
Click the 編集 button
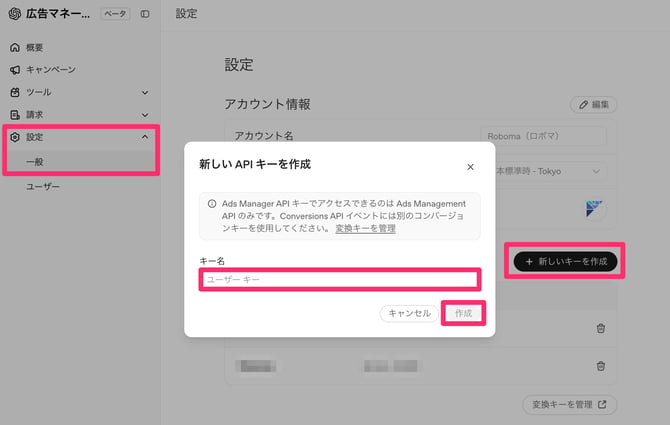[x=593, y=105]
